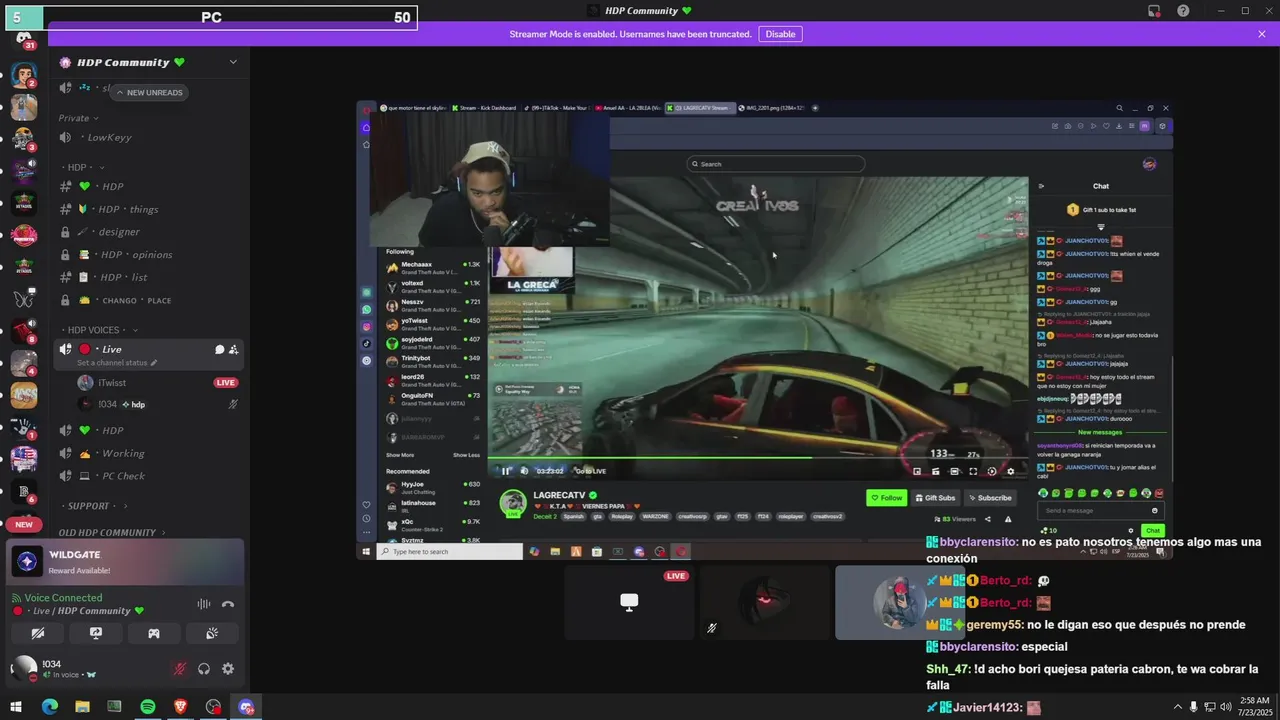
Task: Open Discord inbox icon in title bar
Action: [1154, 11]
